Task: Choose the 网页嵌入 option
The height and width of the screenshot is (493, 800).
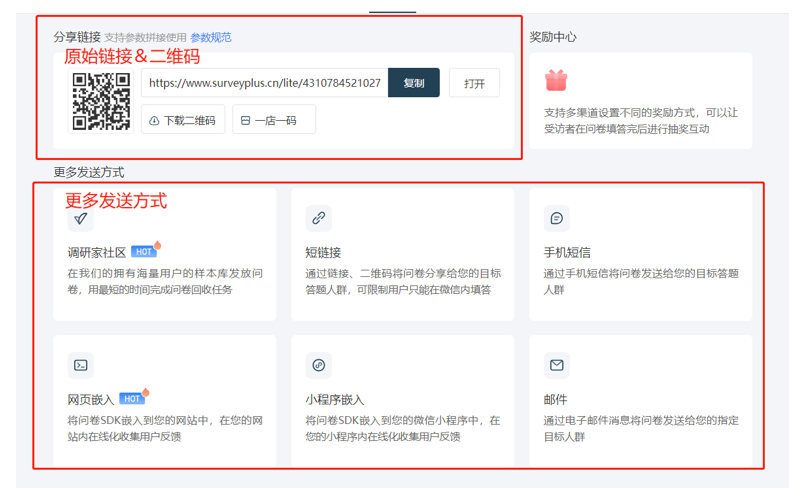Action: [165, 401]
